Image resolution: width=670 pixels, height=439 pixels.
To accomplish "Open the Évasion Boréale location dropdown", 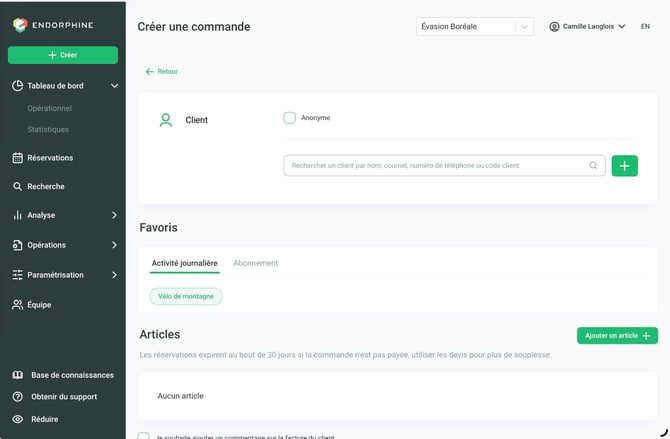I will click(475, 27).
